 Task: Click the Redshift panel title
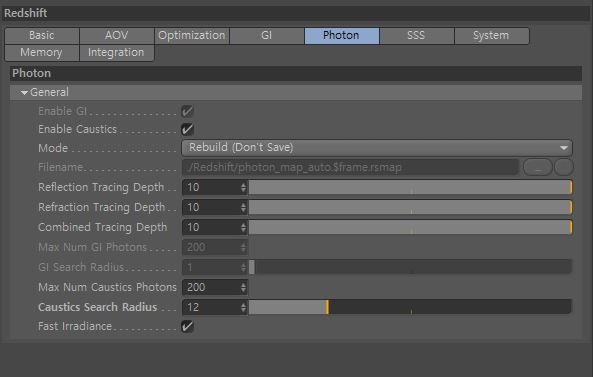[26, 13]
